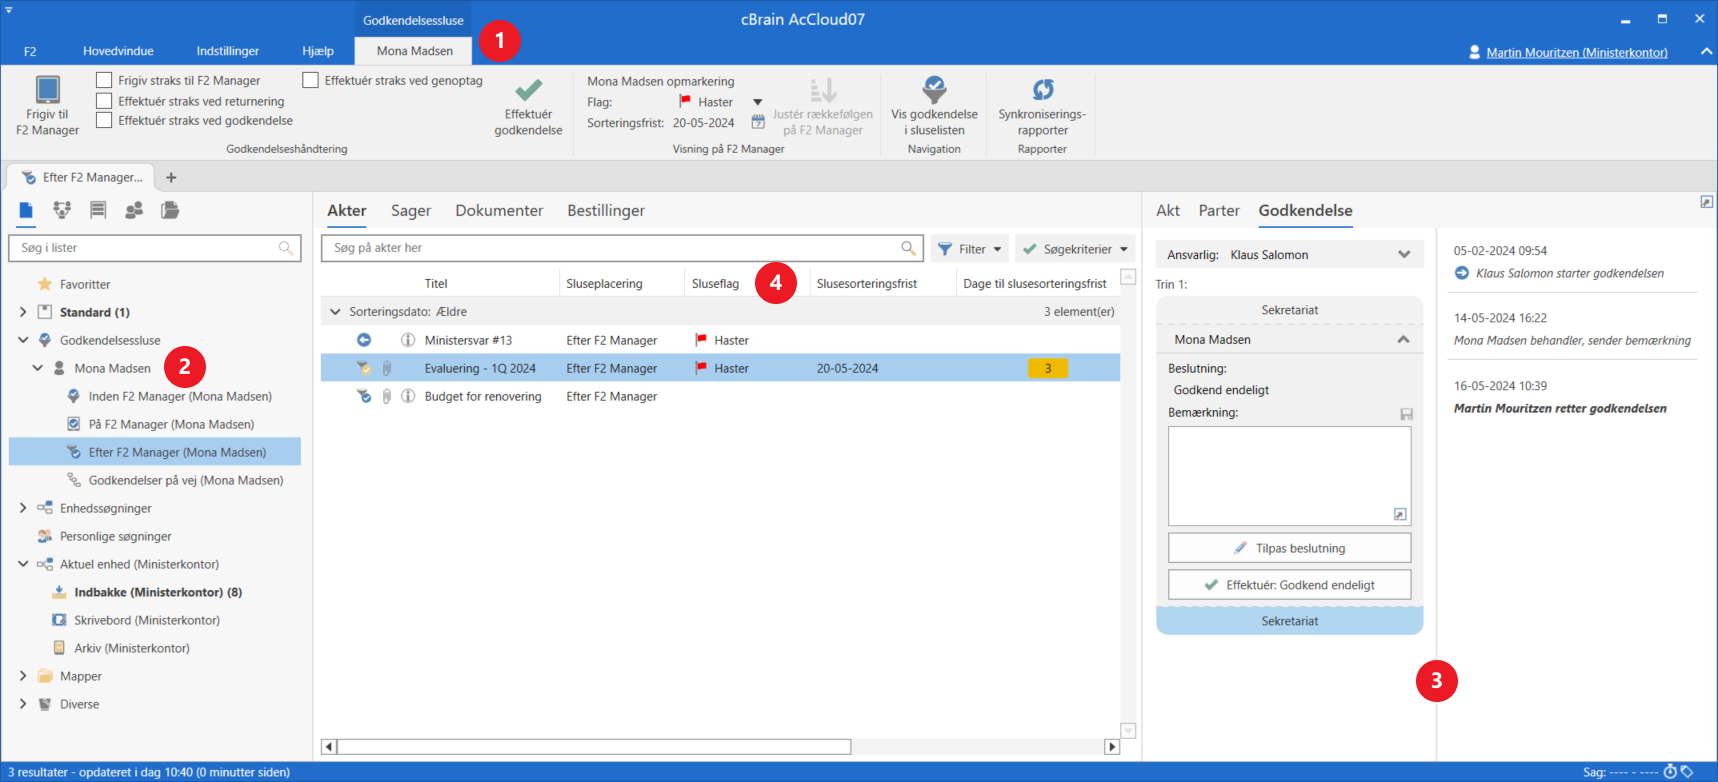This screenshot has width=1718, height=782.
Task: Click timer icon in status bar
Action: (1669, 771)
